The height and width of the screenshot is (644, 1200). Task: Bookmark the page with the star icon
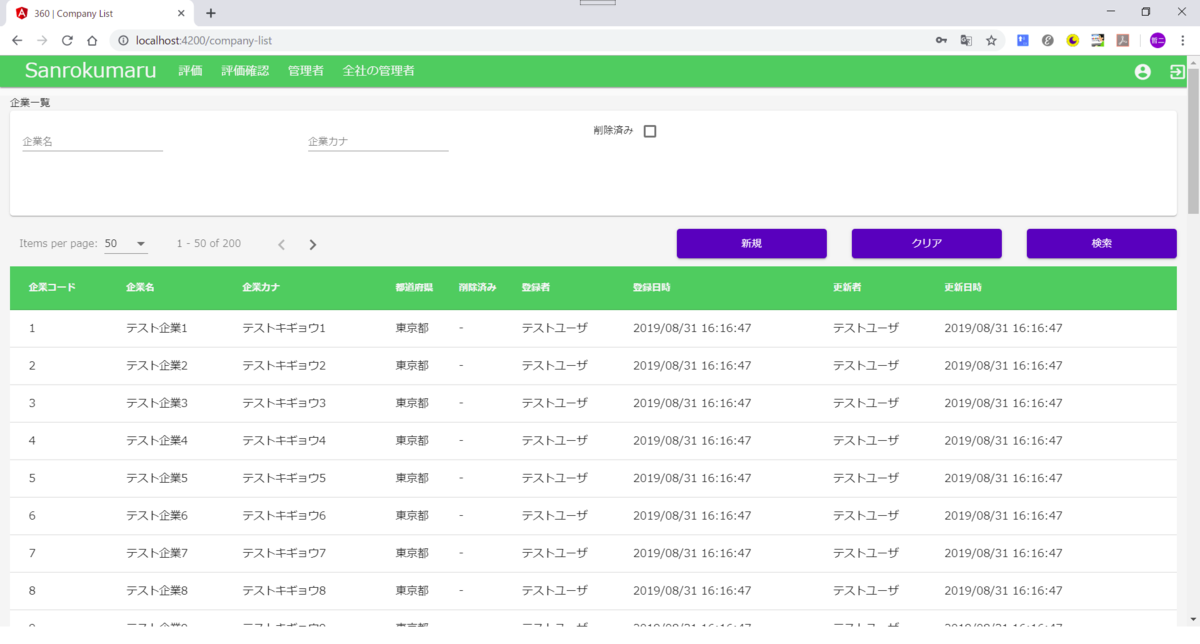point(990,39)
